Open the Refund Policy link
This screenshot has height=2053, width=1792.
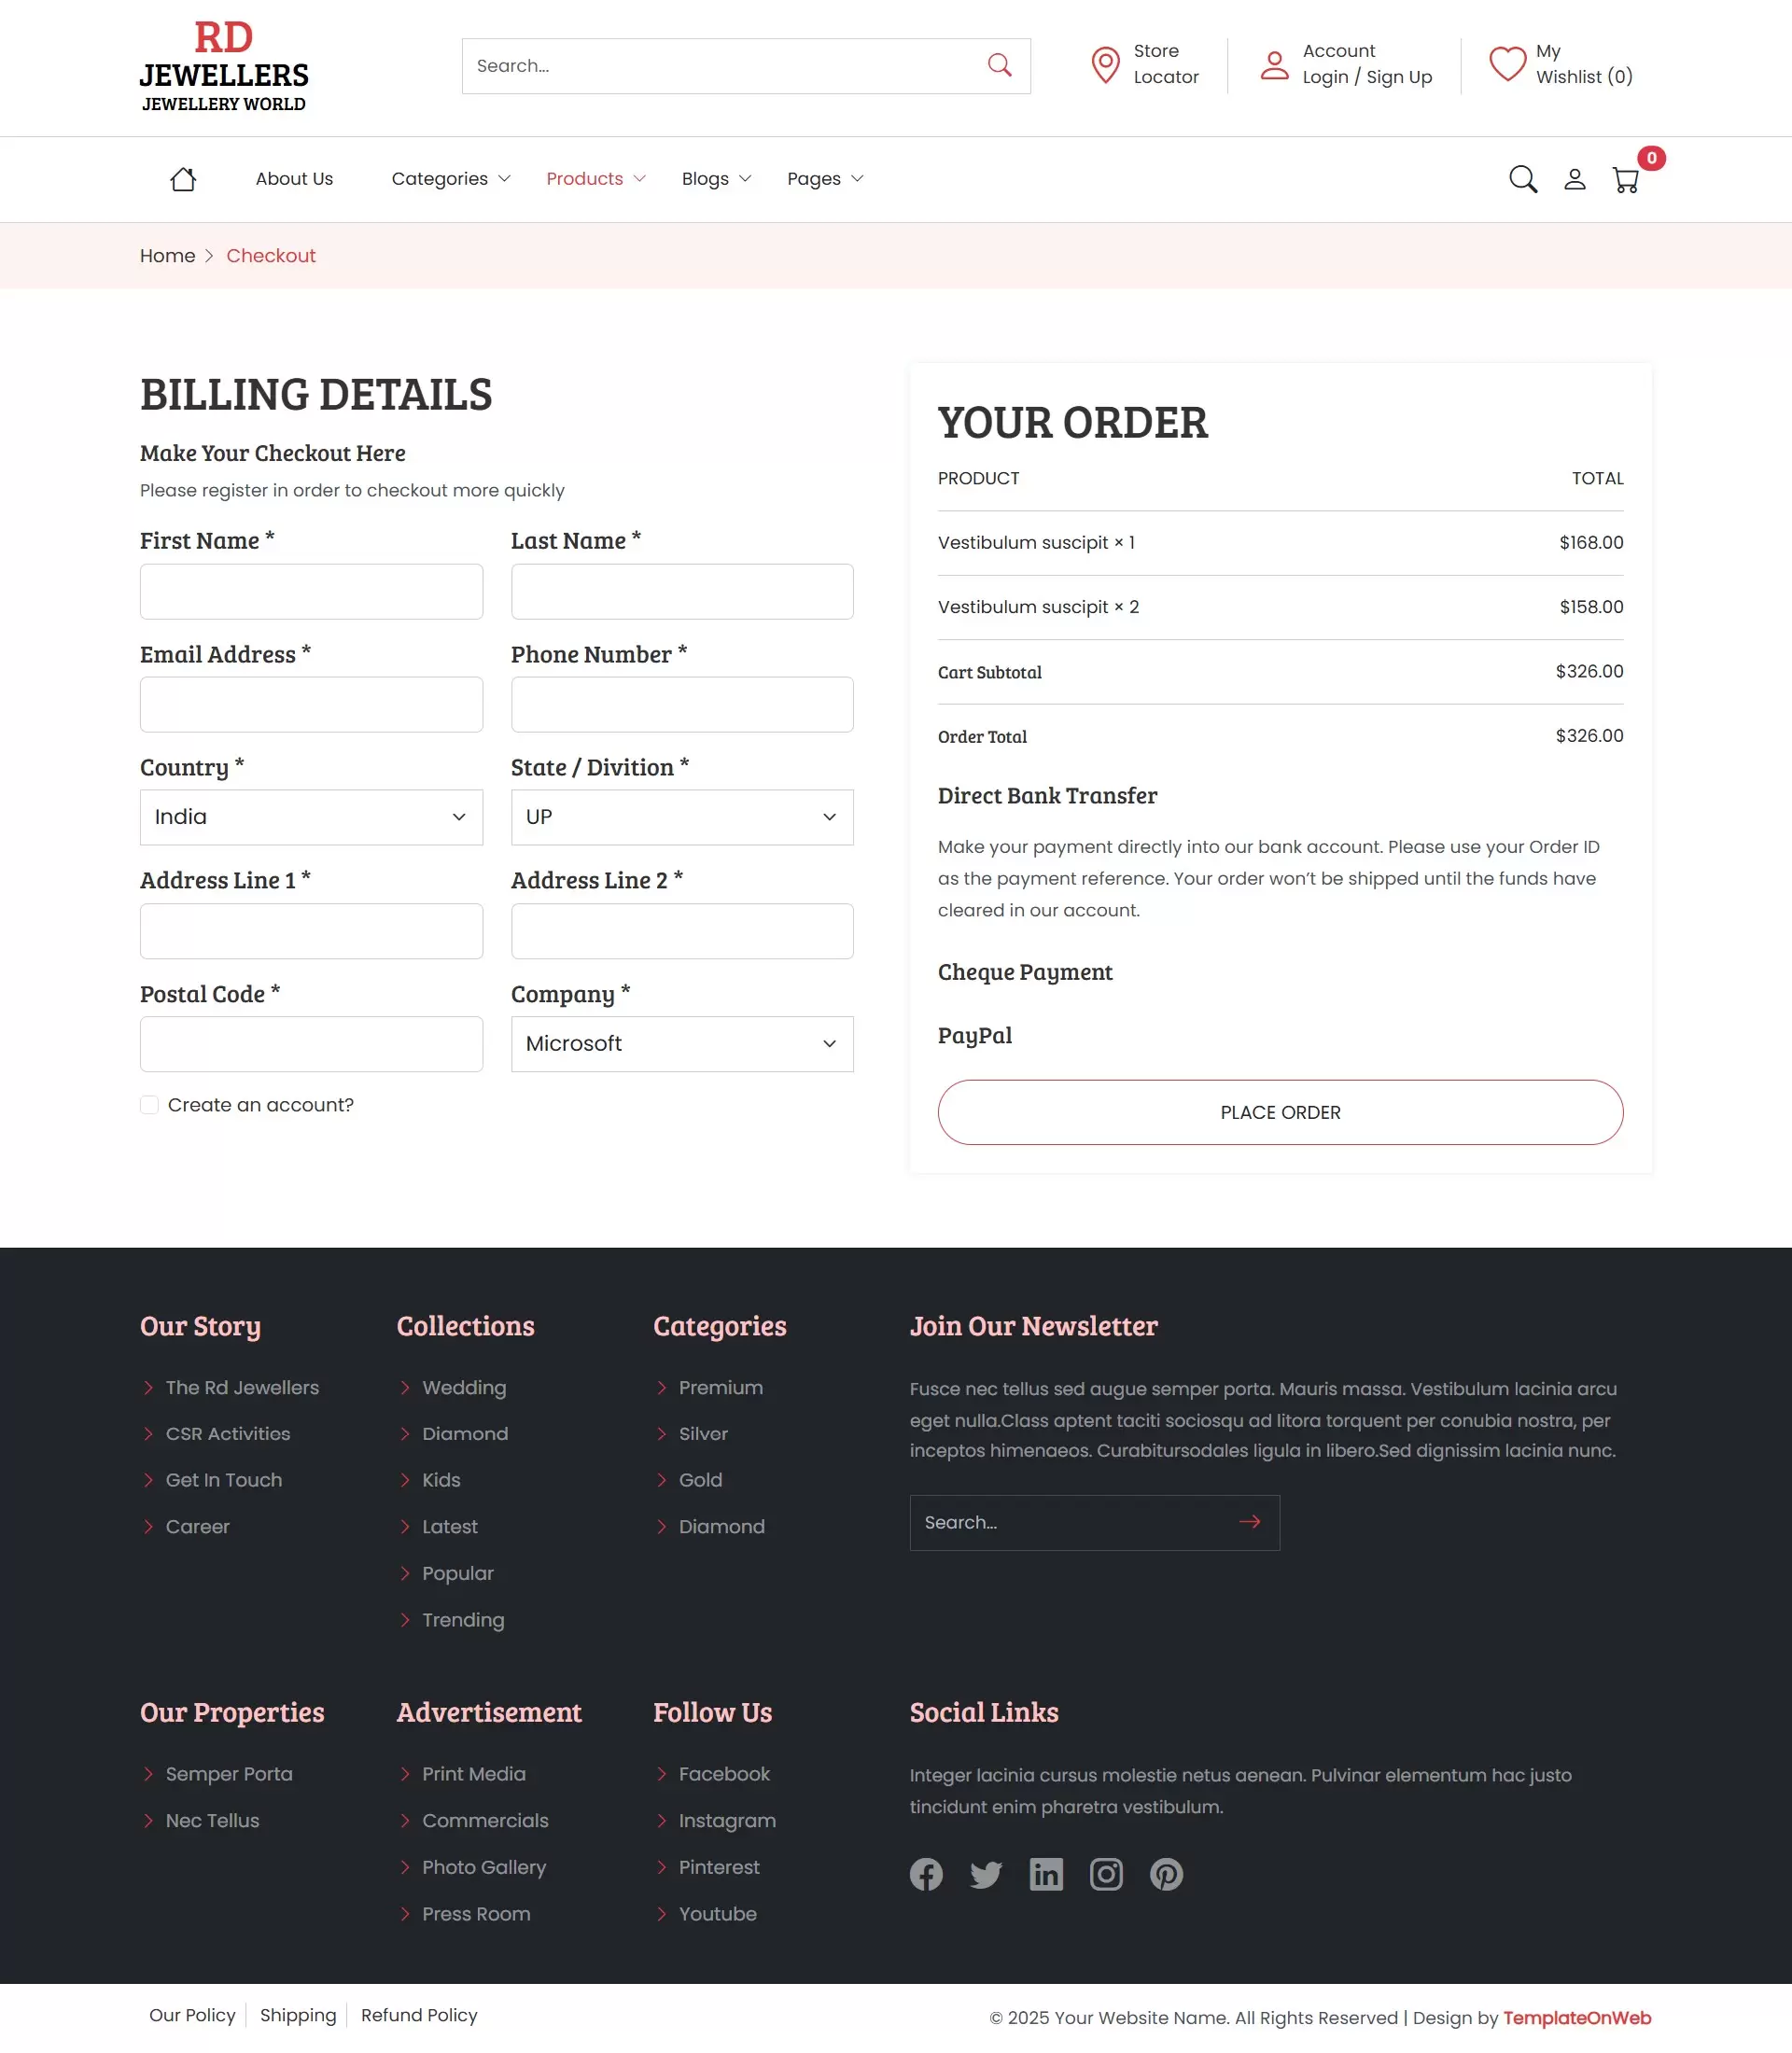pyautogui.click(x=419, y=2015)
